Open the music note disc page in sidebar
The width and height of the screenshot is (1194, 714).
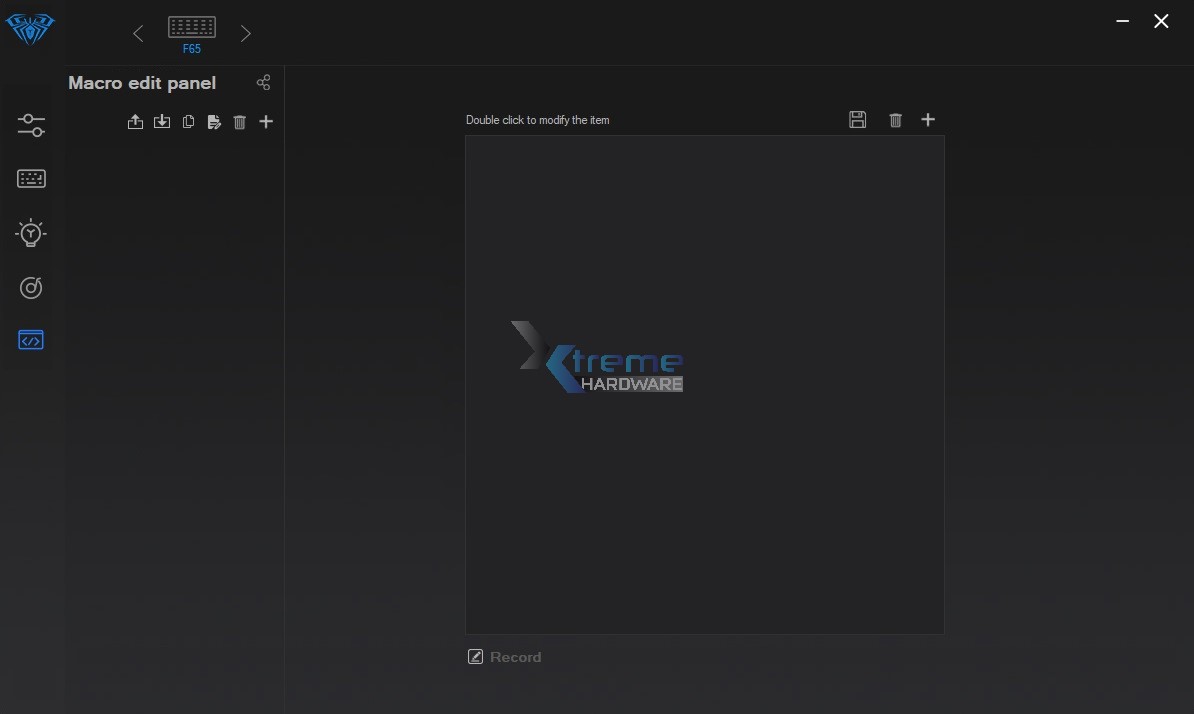coord(31,288)
